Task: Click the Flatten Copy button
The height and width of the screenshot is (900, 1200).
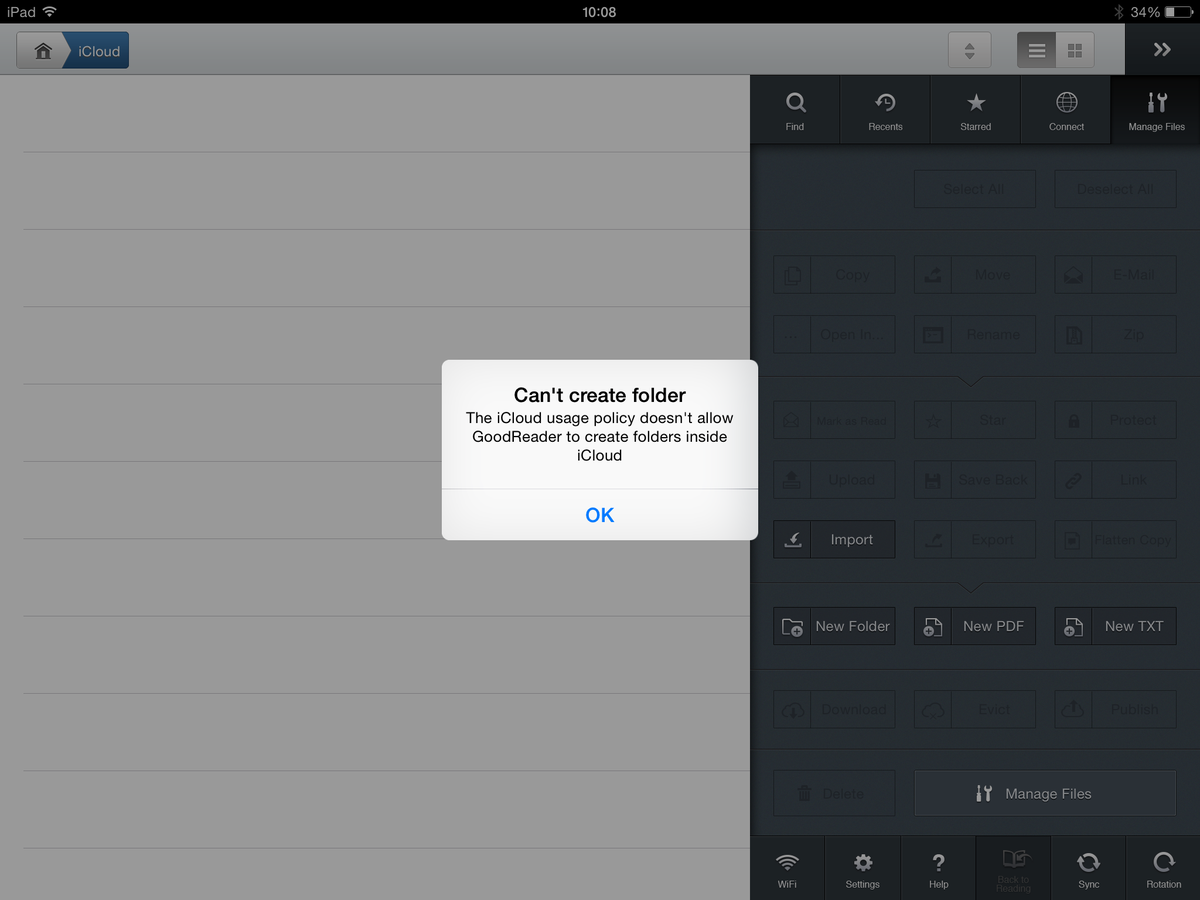Action: tap(1116, 539)
